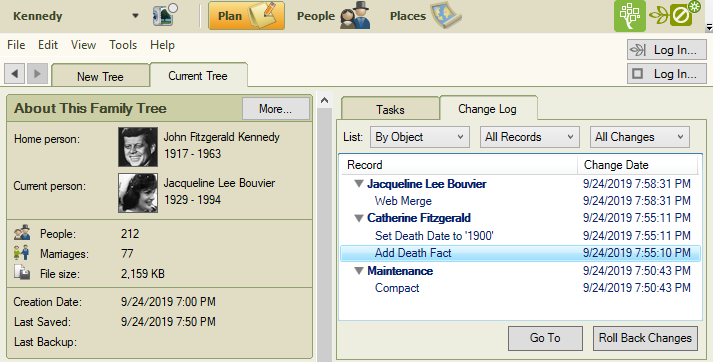The height and width of the screenshot is (362, 713).
Task: Collapse the Maintenance record group
Action: pyautogui.click(x=359, y=271)
